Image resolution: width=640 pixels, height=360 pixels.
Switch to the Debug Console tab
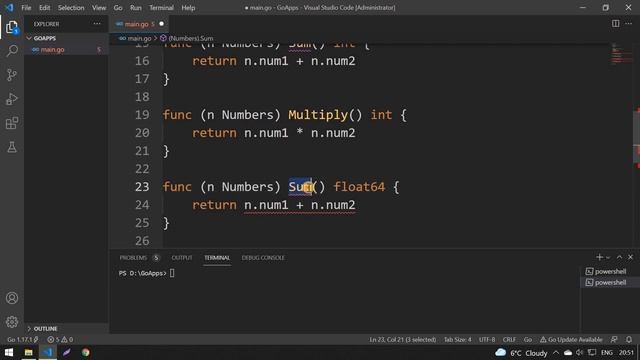[x=263, y=258]
